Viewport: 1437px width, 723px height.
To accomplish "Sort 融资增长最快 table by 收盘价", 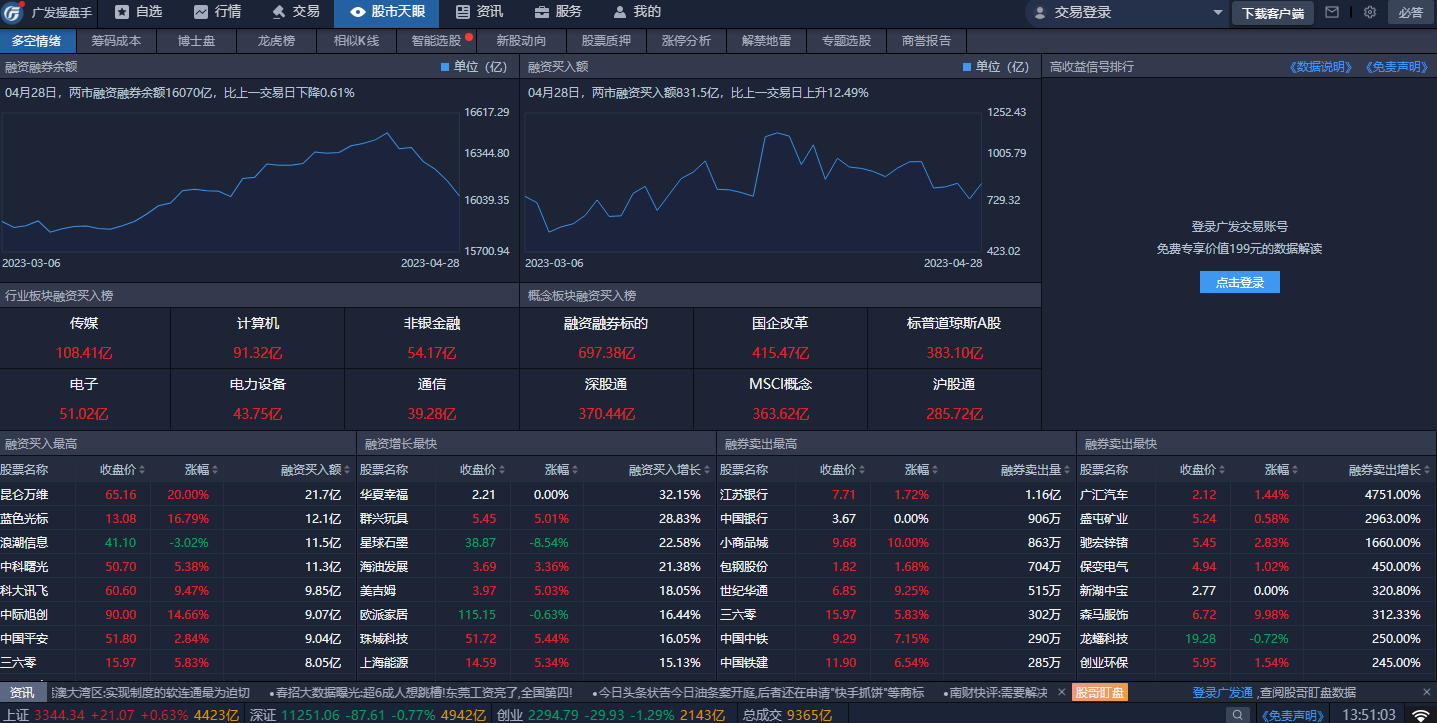I will tap(483, 469).
